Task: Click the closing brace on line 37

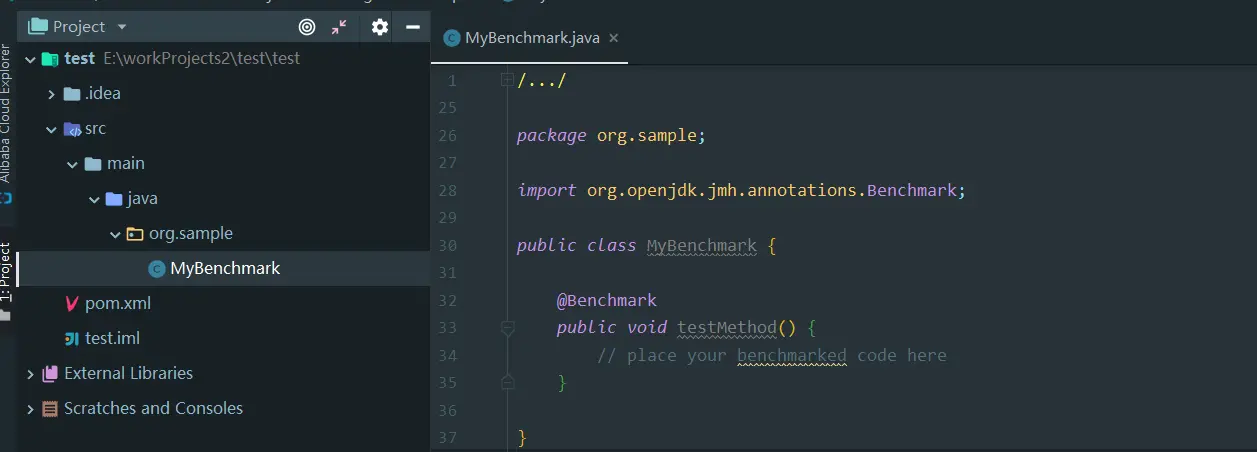Action: 522,437
